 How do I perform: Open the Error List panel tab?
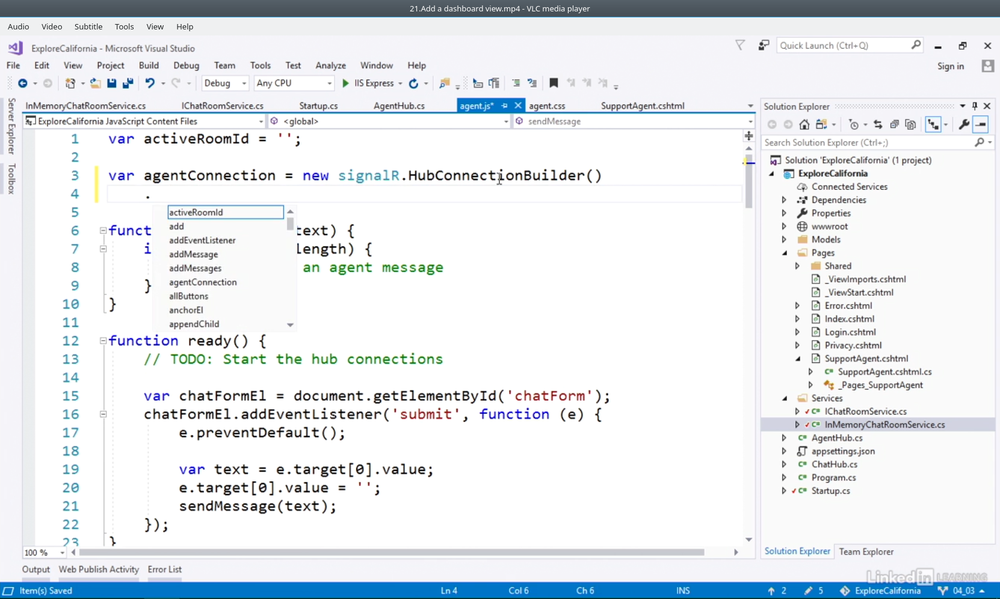[165, 569]
